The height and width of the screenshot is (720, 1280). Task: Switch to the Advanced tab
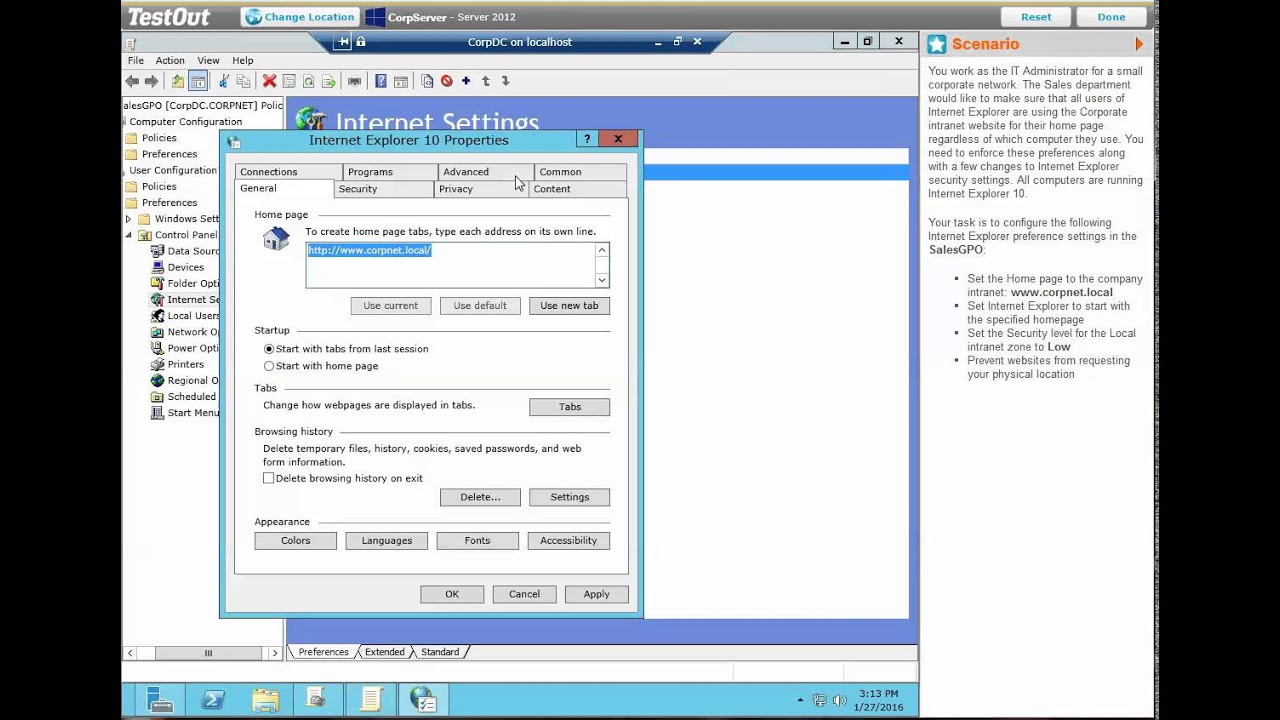pyautogui.click(x=485, y=172)
